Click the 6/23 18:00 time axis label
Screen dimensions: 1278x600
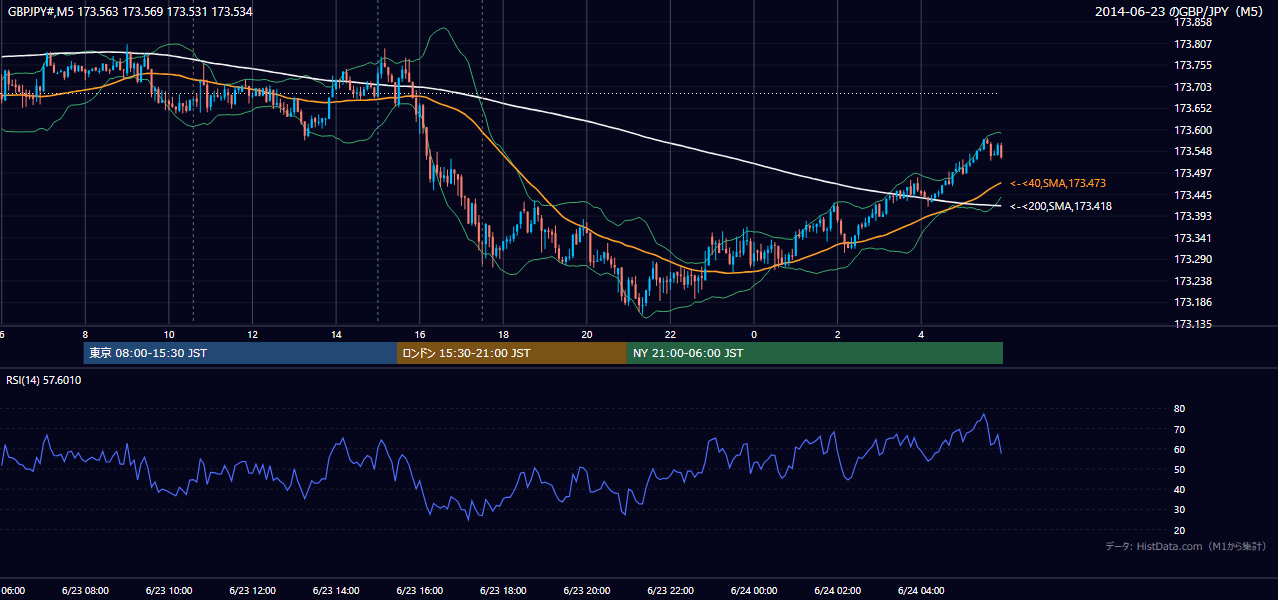(503, 591)
